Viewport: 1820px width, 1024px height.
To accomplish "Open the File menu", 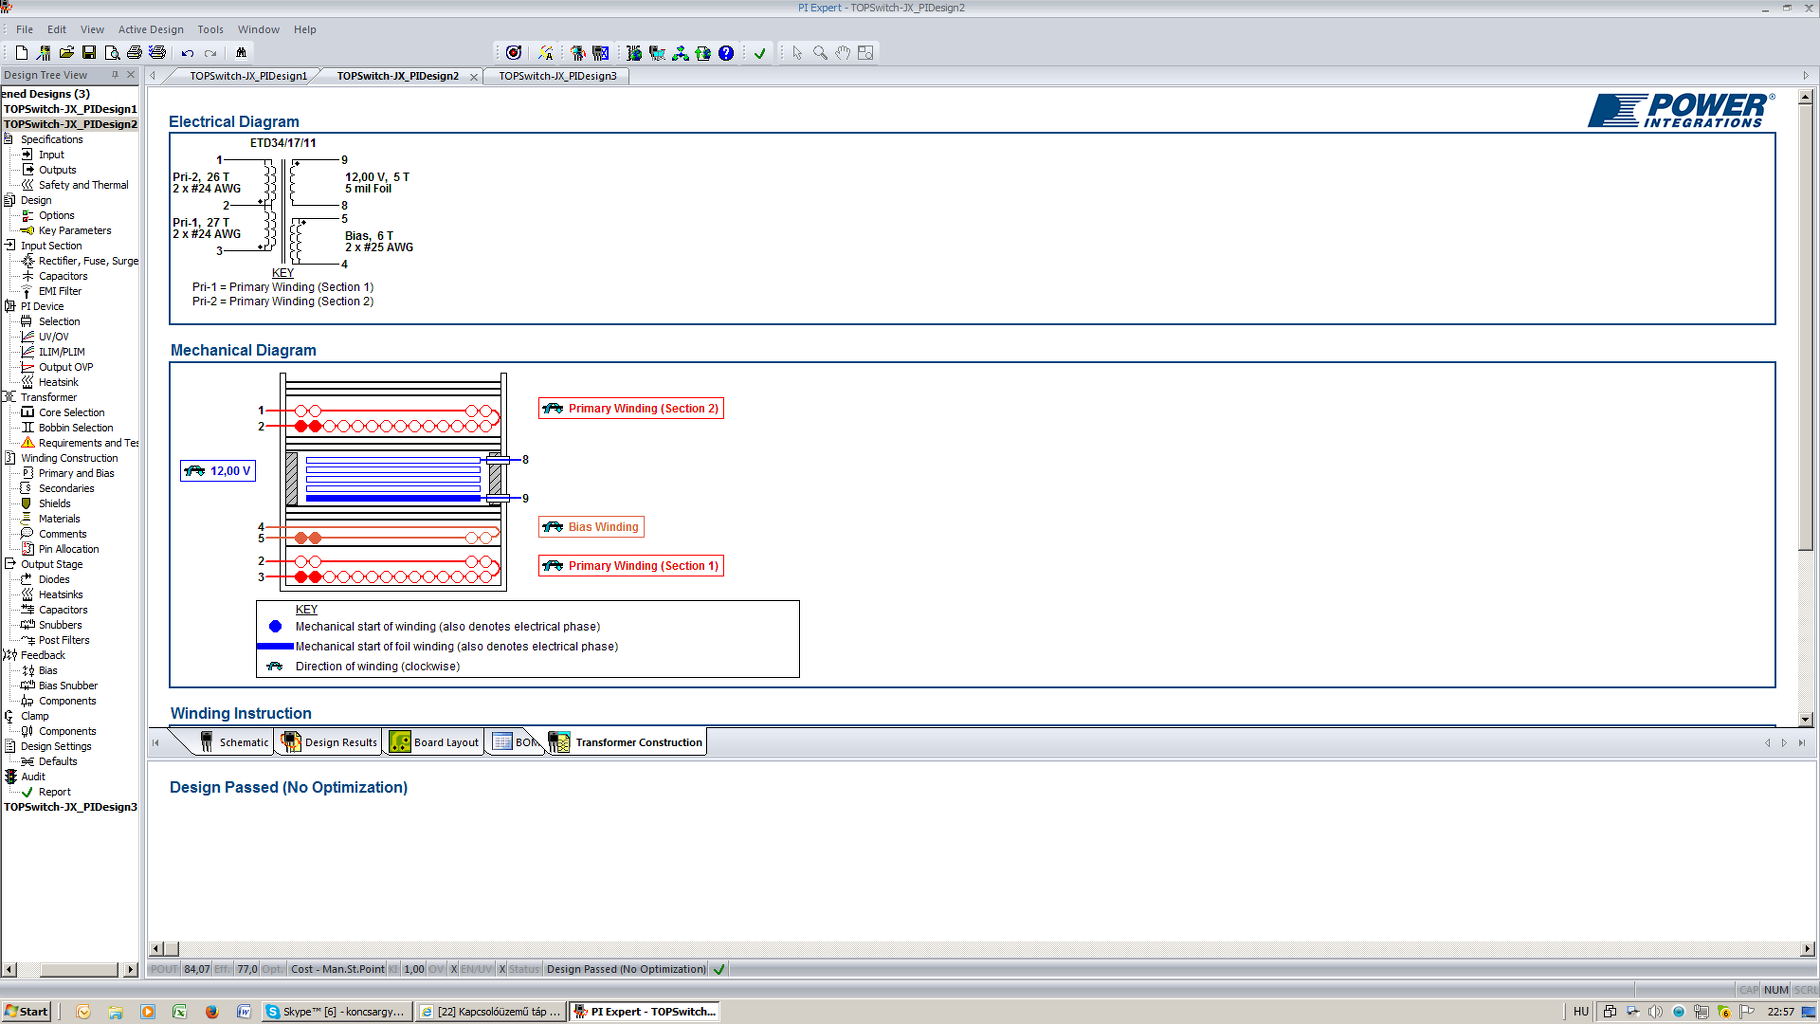I will pyautogui.click(x=25, y=30).
